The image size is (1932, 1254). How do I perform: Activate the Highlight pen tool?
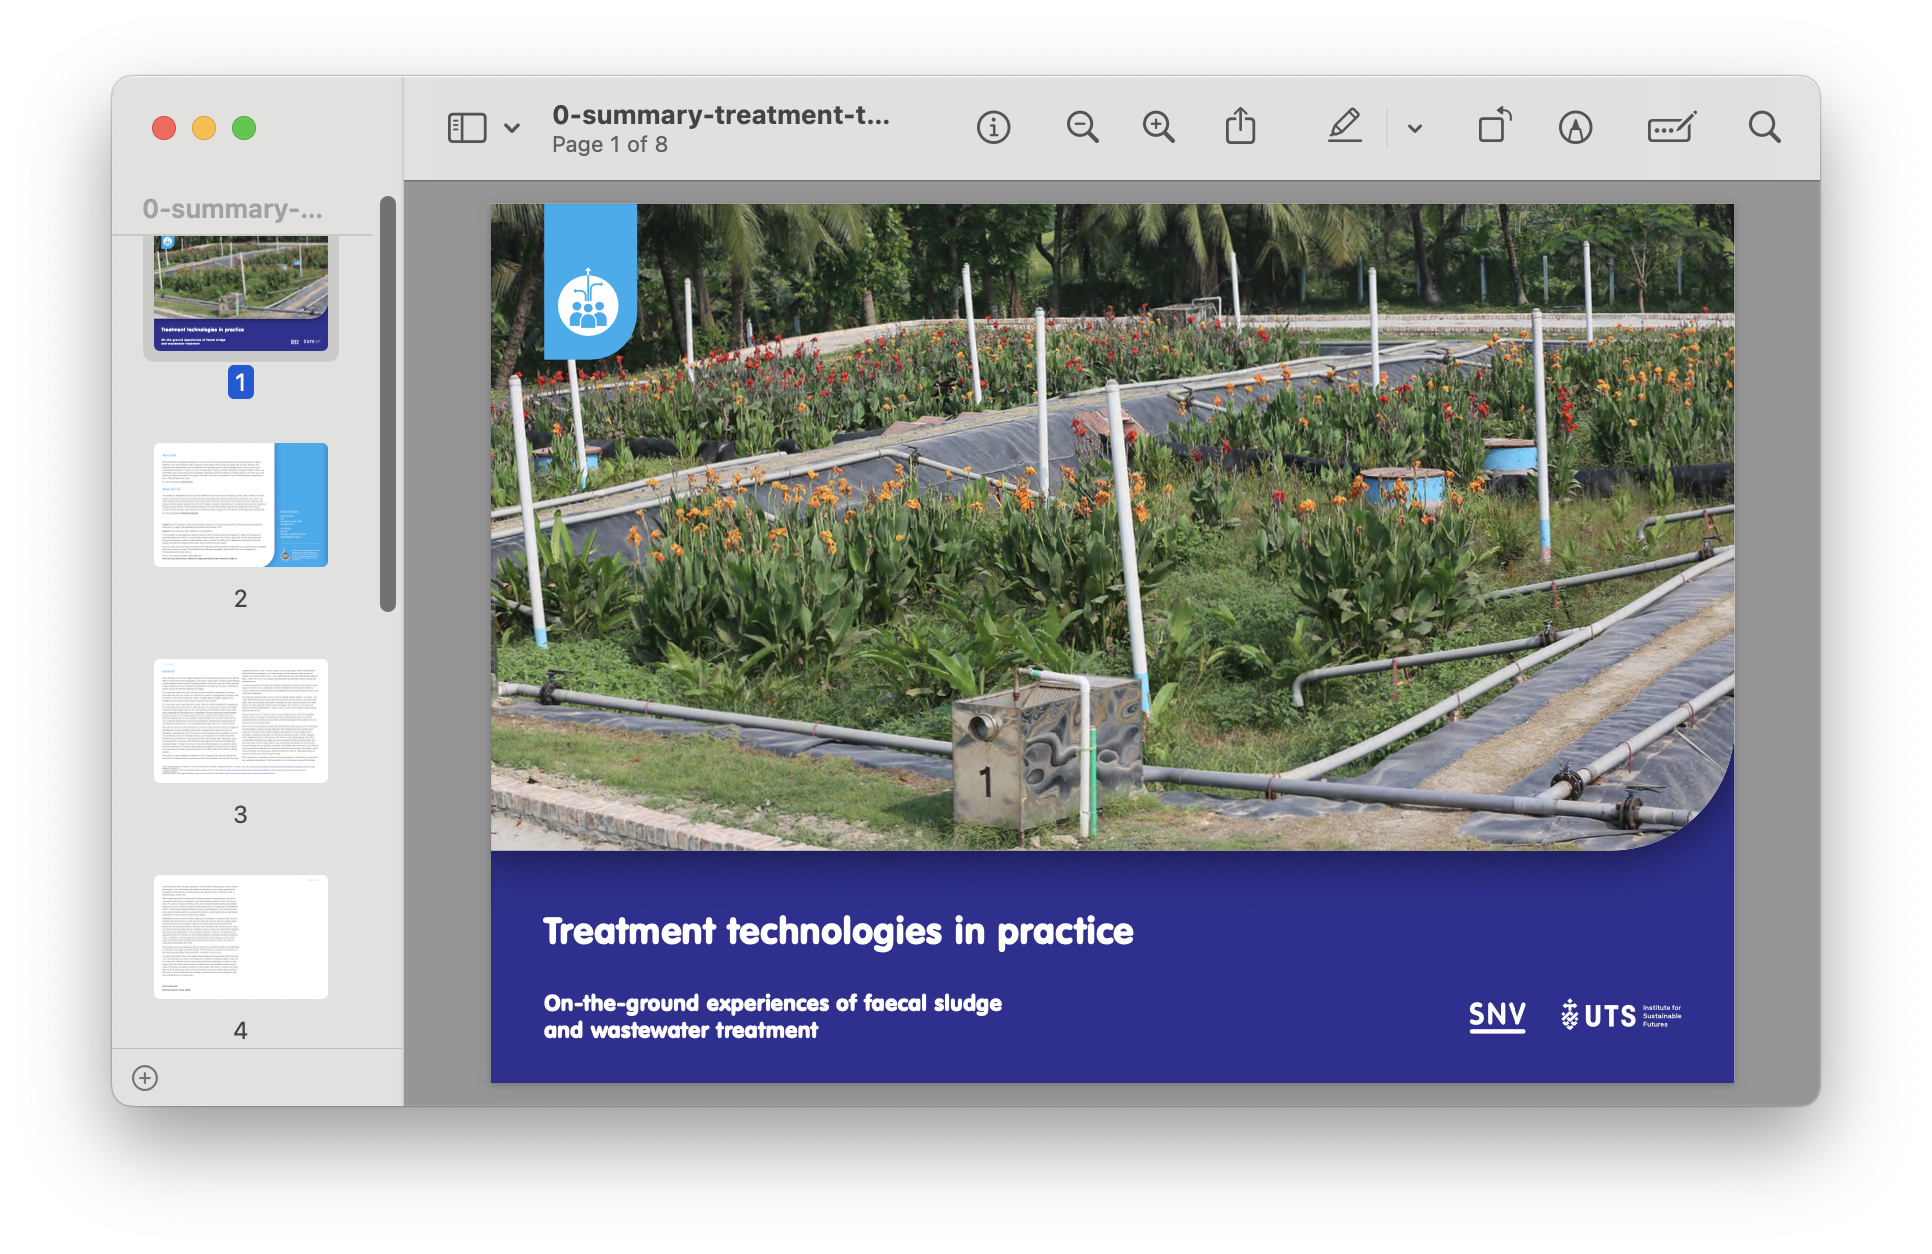click(1345, 128)
